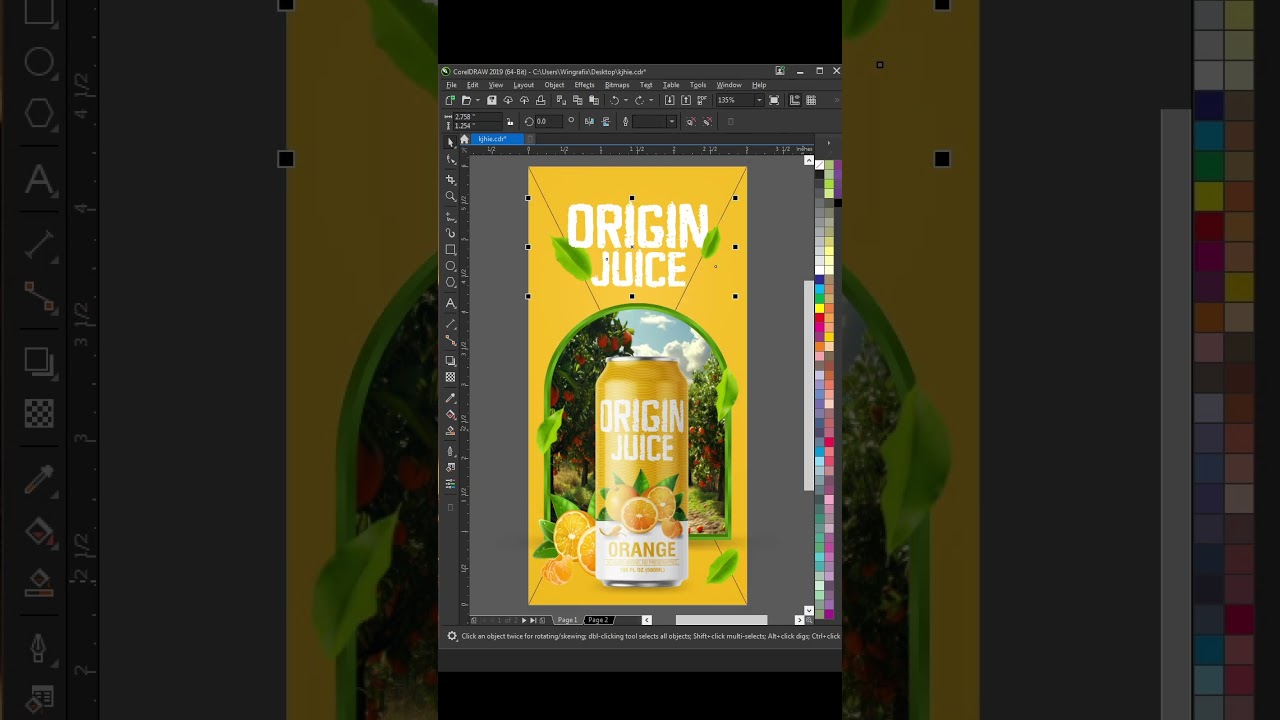Select the Freehand tool in the toolbox
The width and height of the screenshot is (1280, 720).
[x=450, y=215]
